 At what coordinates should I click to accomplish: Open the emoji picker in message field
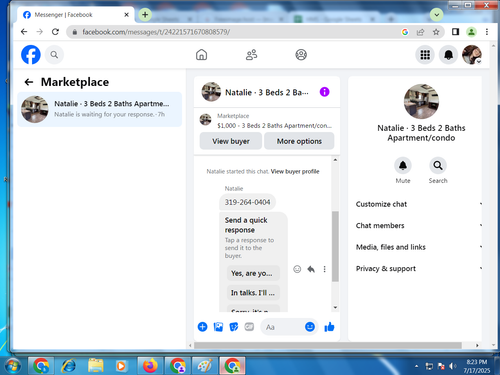[310, 327]
